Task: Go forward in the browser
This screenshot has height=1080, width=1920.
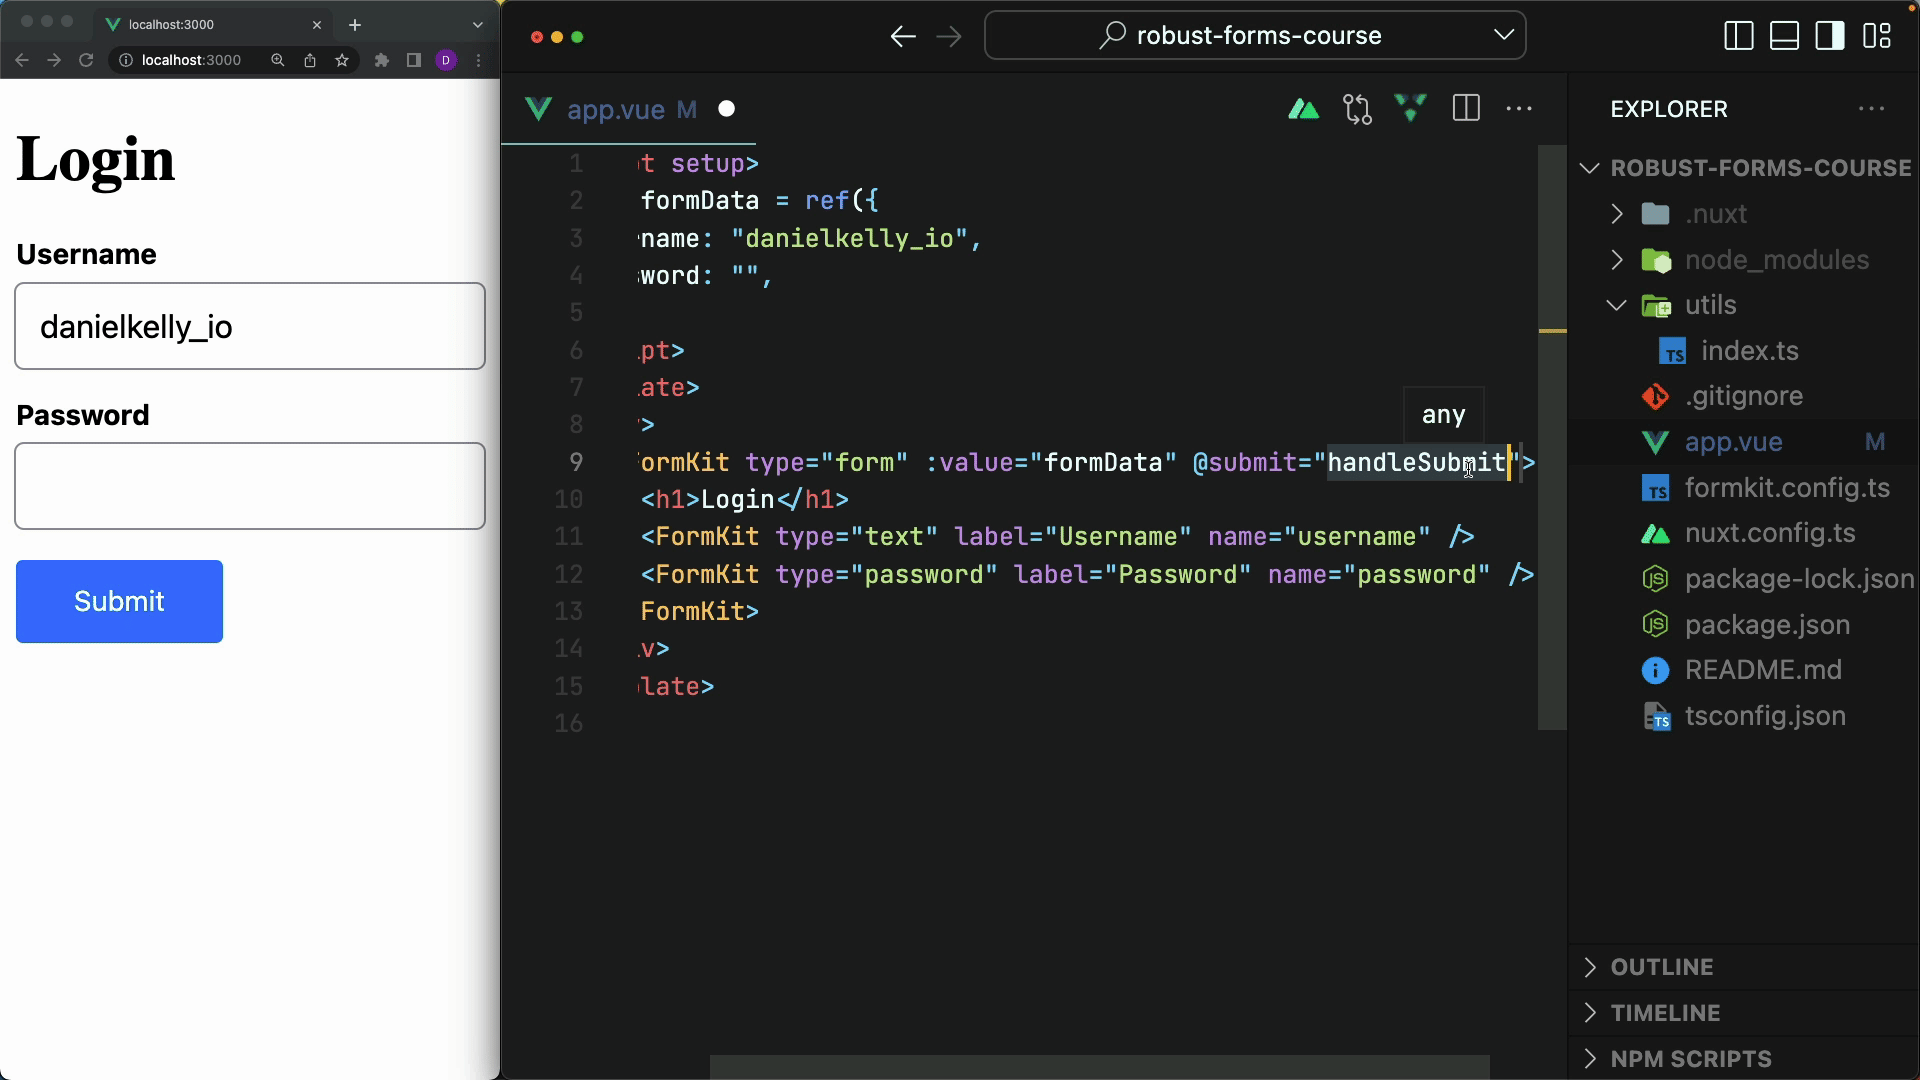Action: click(x=54, y=61)
